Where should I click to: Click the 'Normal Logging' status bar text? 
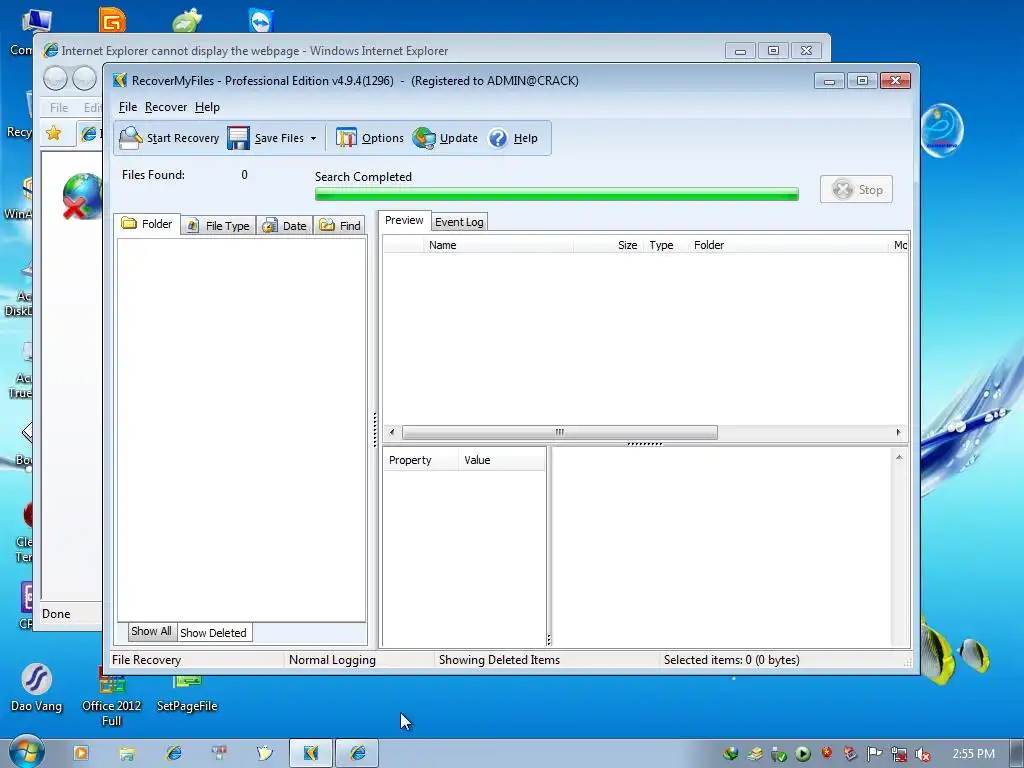coord(332,660)
